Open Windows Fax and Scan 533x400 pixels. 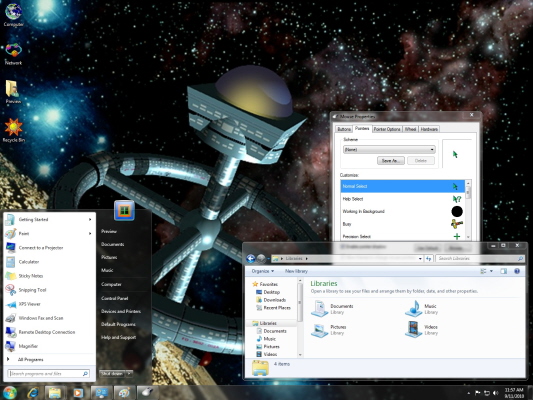coord(49,318)
